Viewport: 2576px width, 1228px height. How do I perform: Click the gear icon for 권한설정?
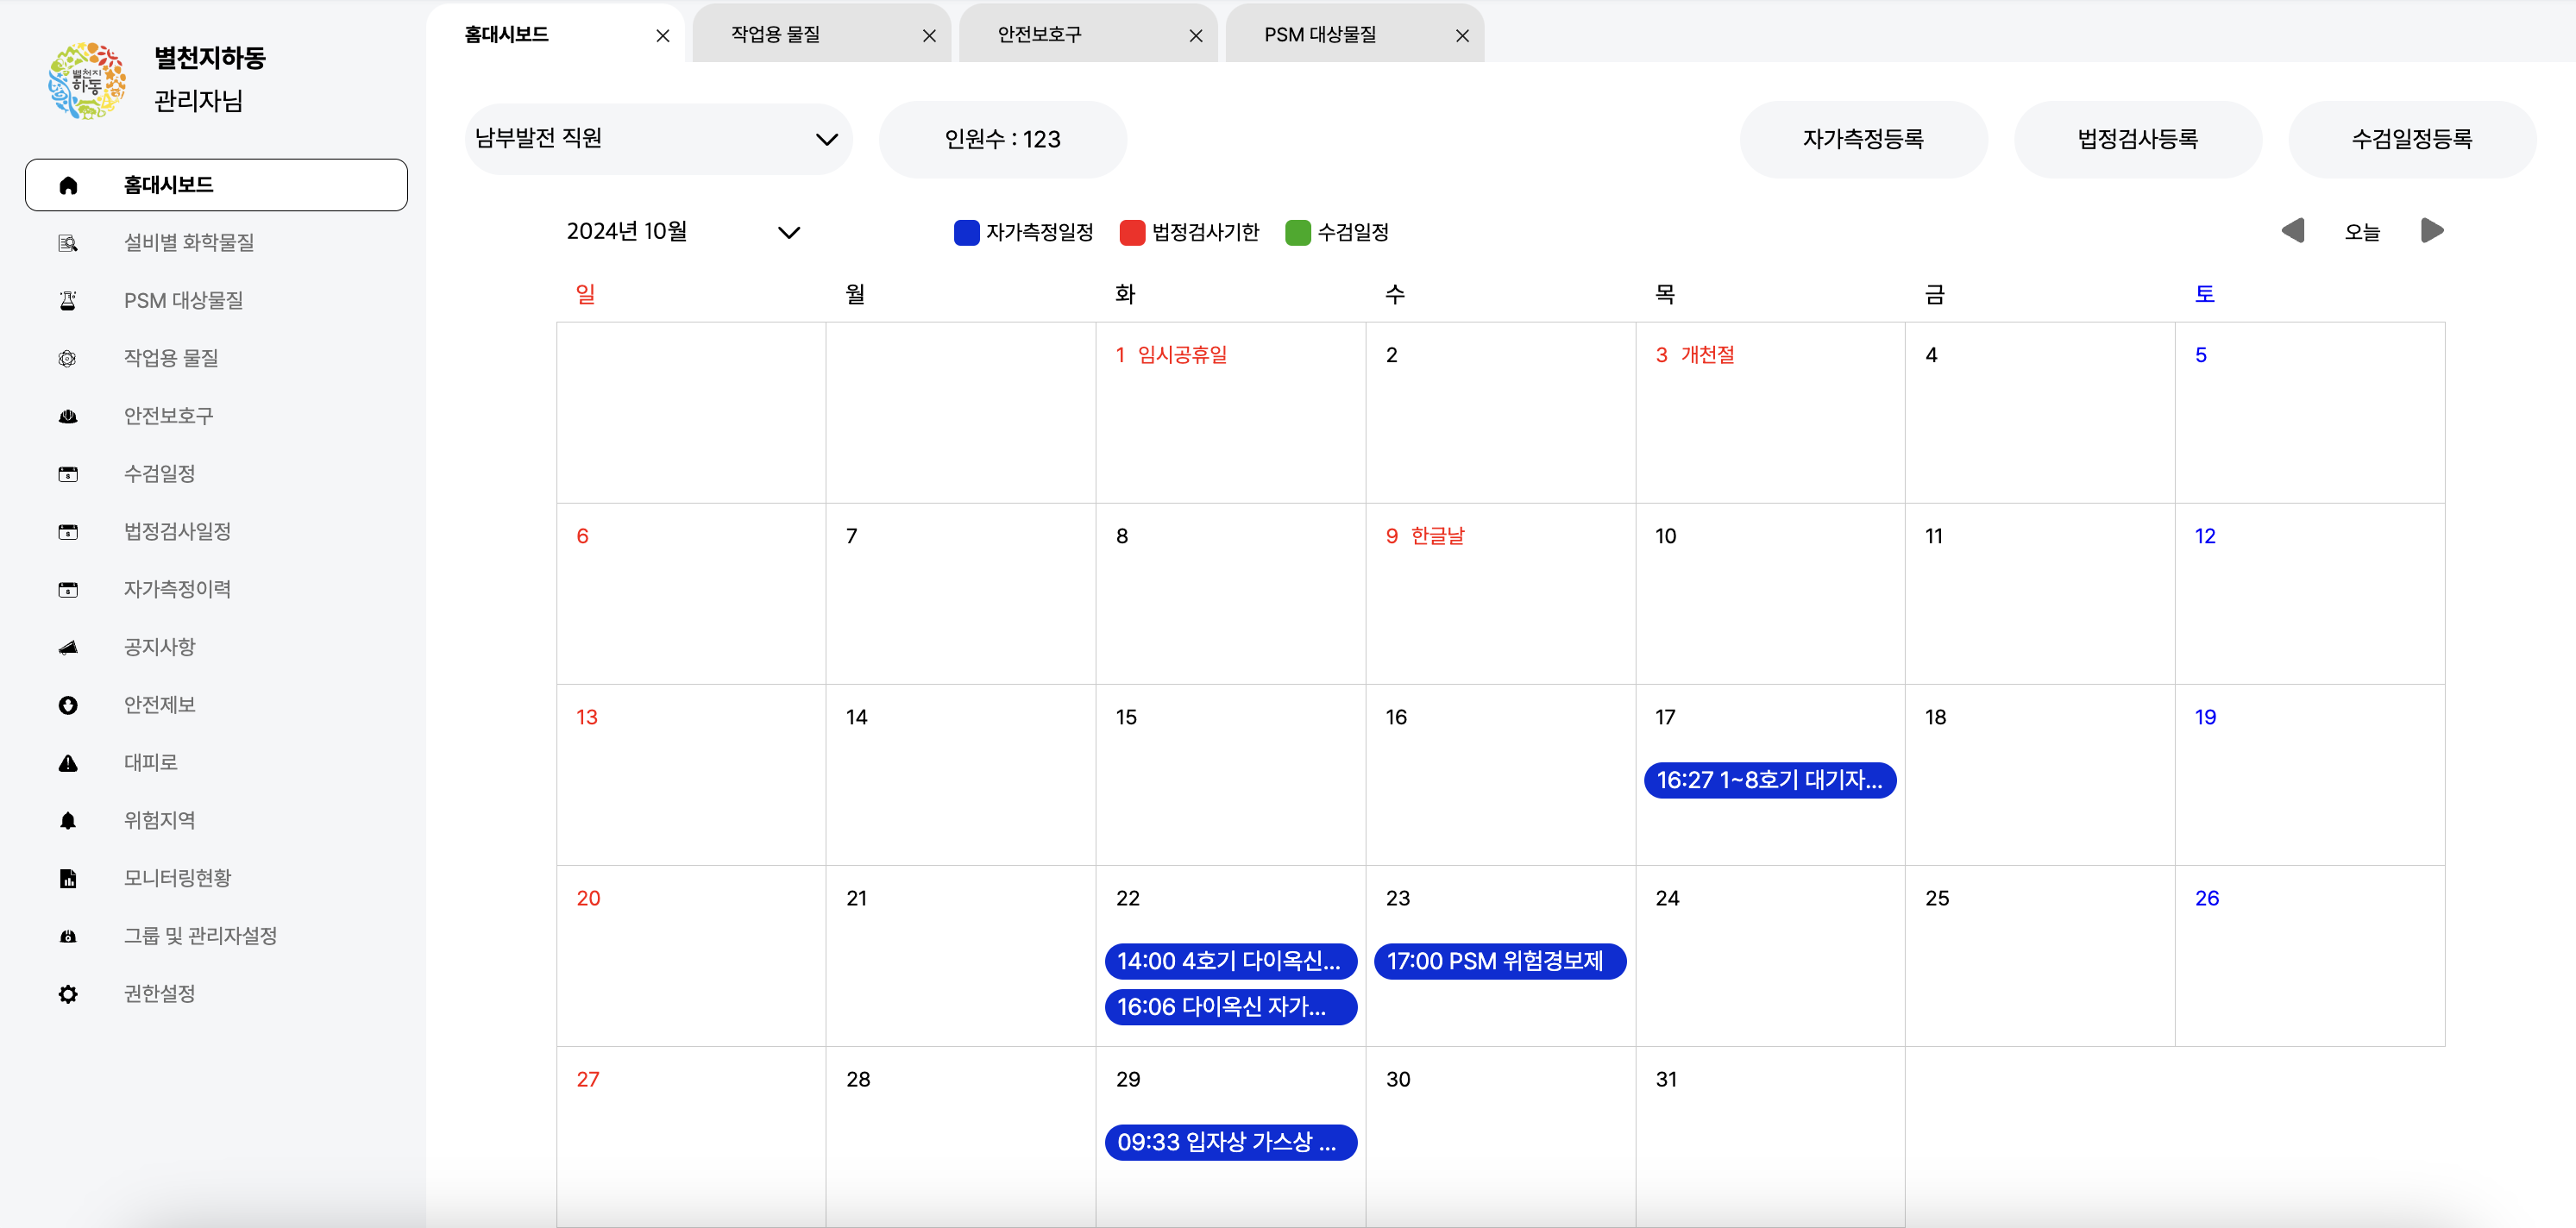click(x=68, y=994)
